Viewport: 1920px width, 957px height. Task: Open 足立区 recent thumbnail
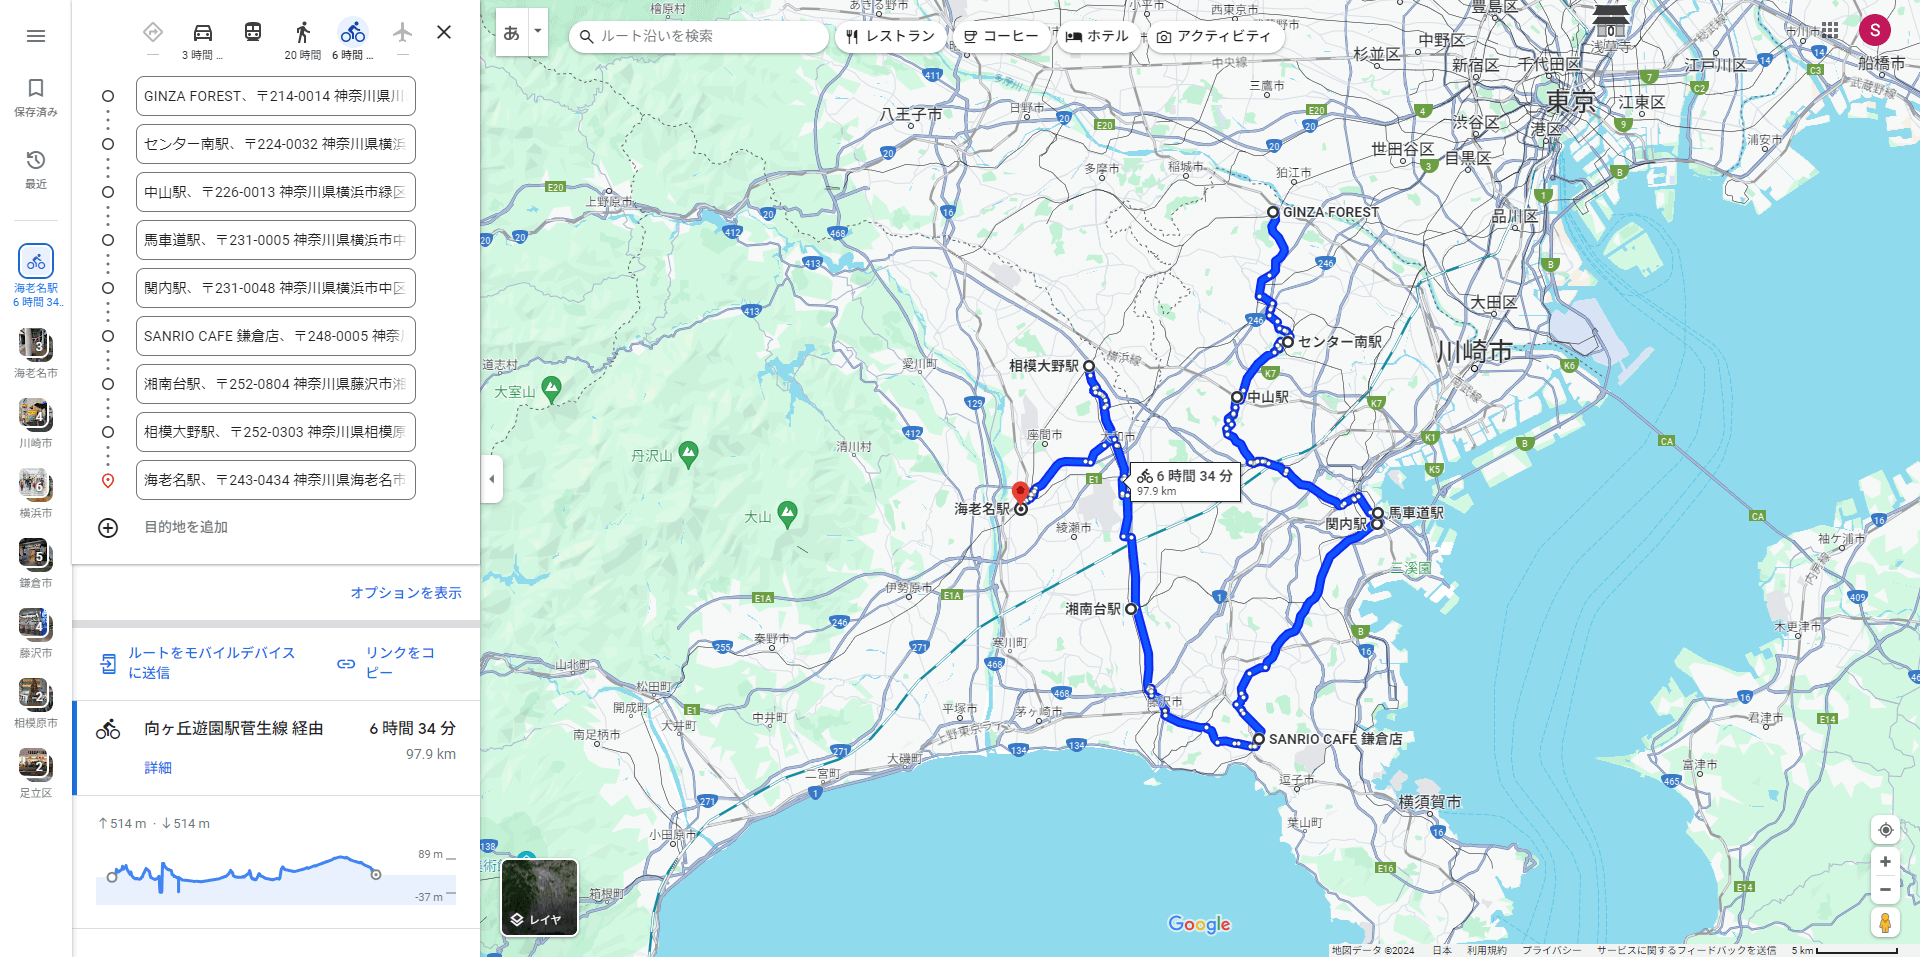pos(36,773)
